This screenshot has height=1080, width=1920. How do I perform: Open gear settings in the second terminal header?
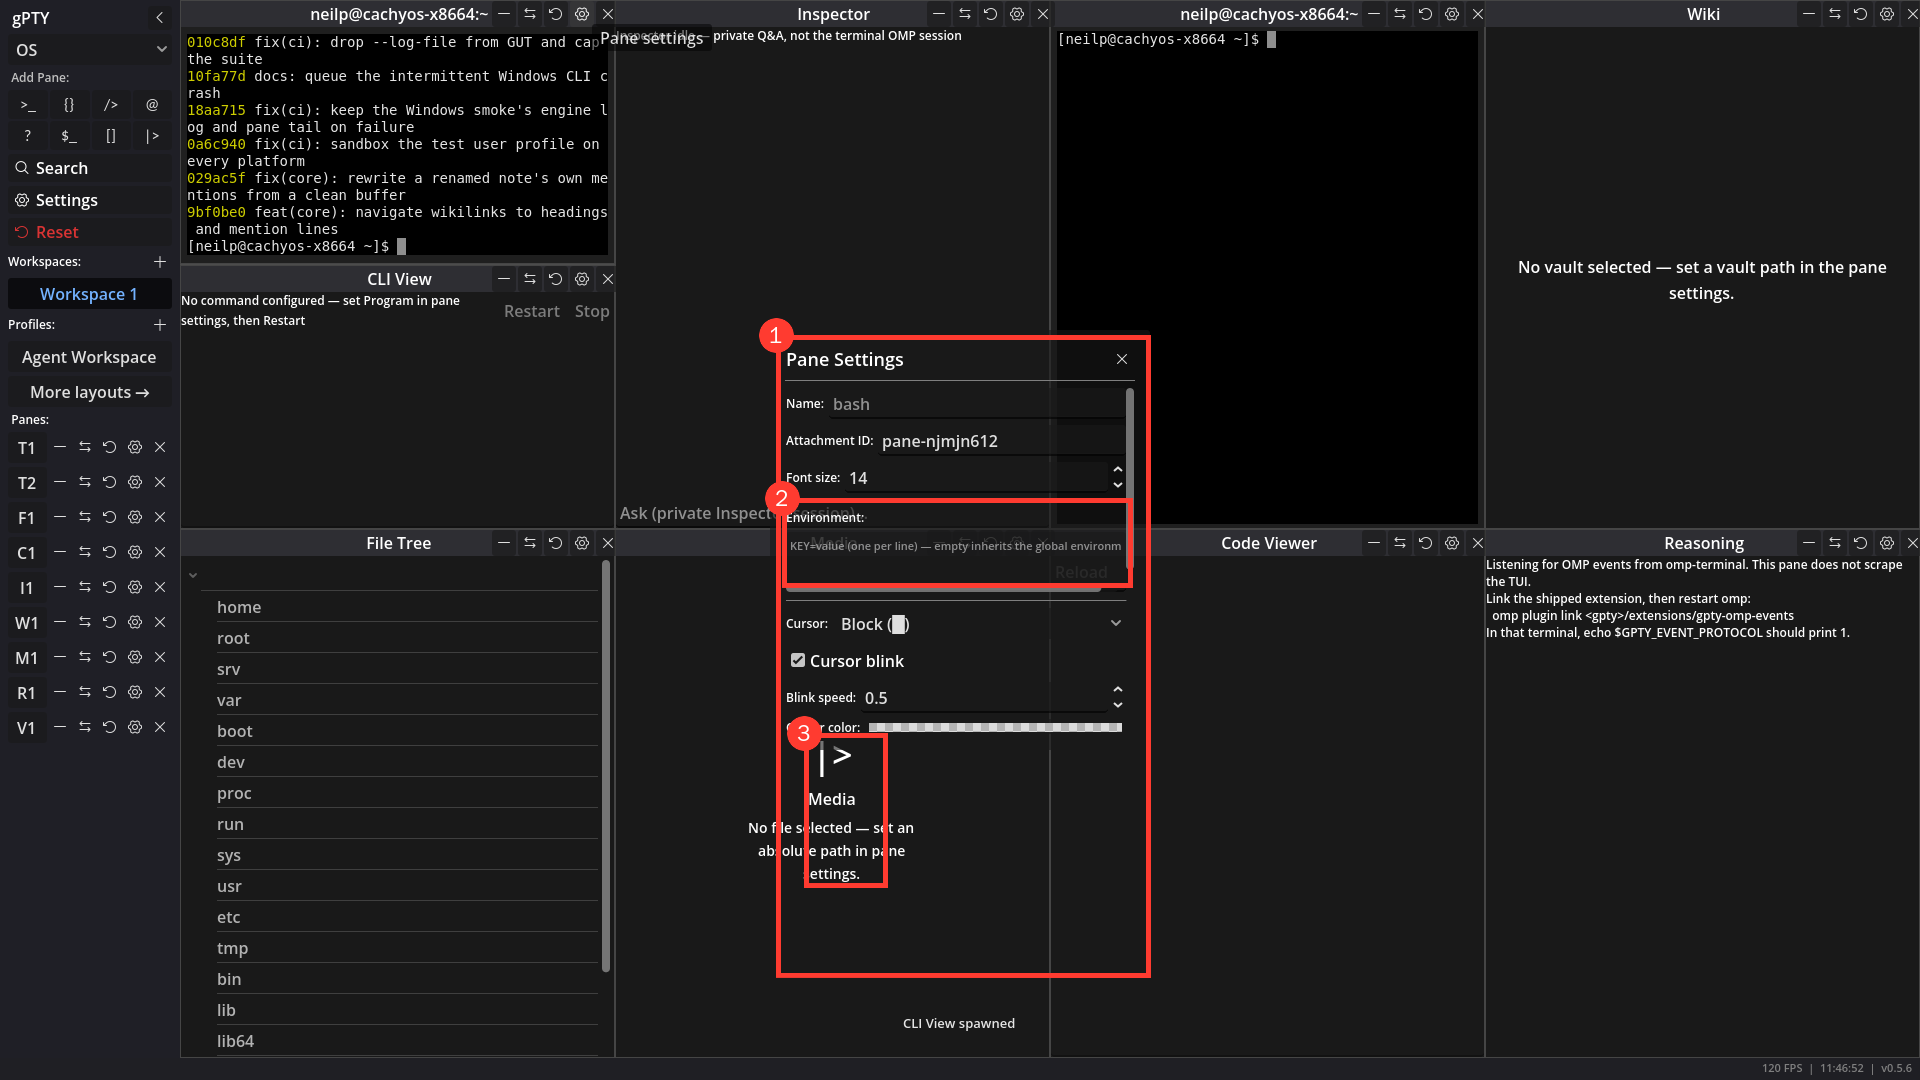[1452, 14]
